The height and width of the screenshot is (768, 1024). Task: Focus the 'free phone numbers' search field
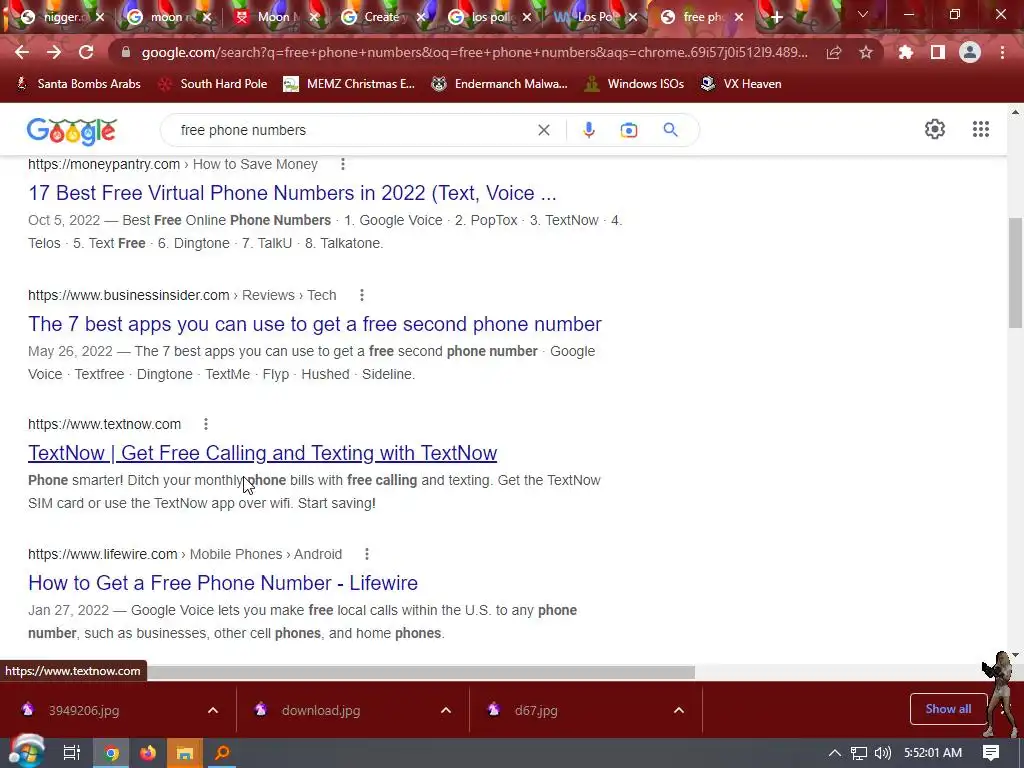click(x=353, y=130)
